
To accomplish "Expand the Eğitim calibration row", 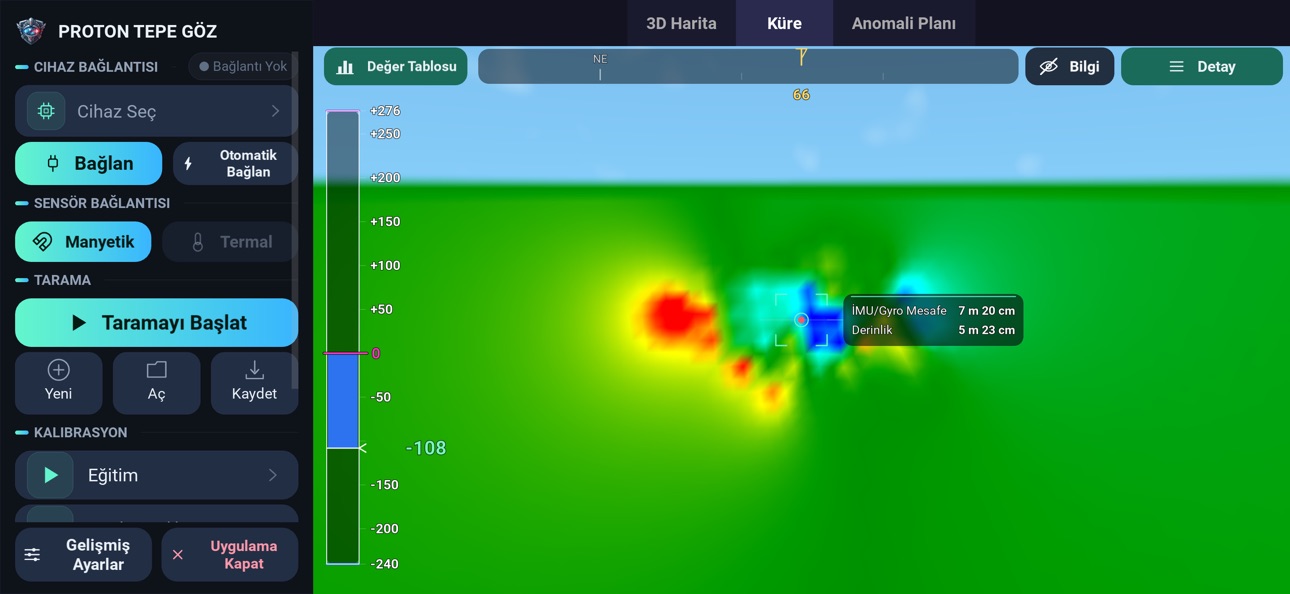I will (x=156, y=475).
